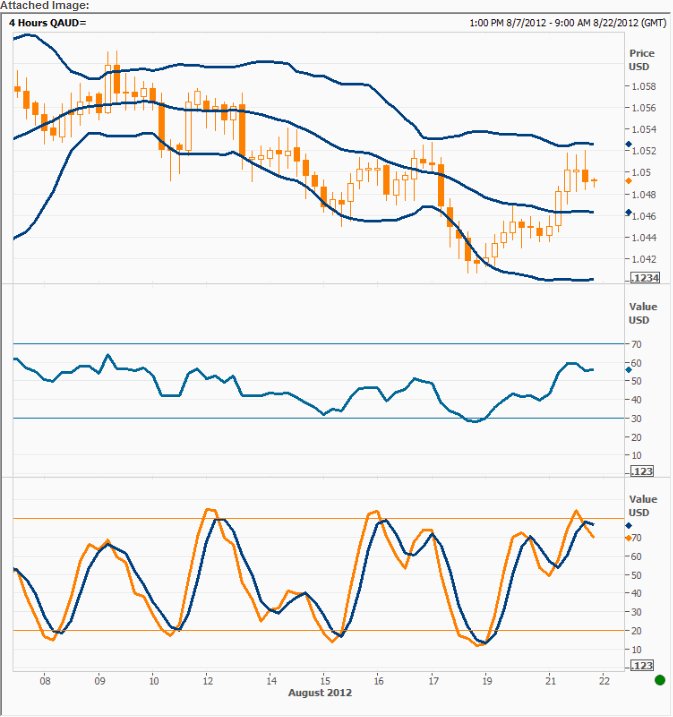Click the 70 level label in RSI panel
This screenshot has width=673, height=717.
[x=636, y=344]
